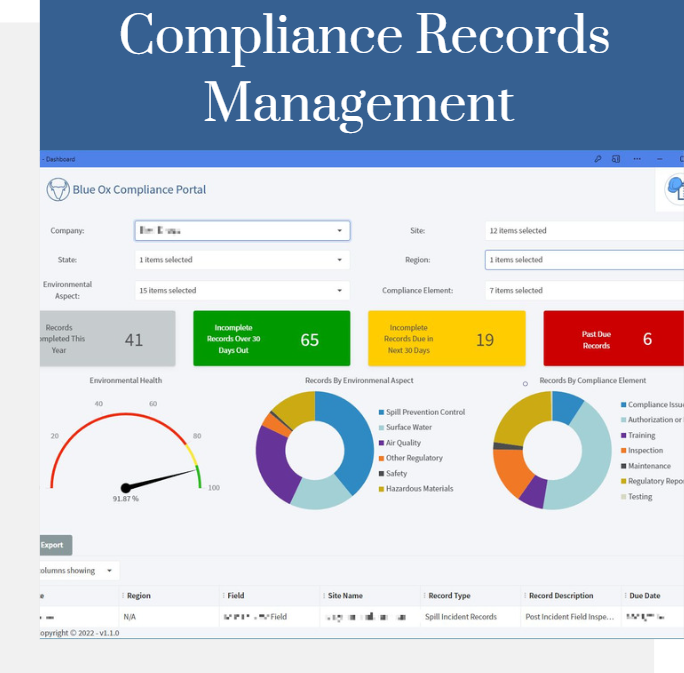The image size is (684, 673).
Task: Toggle Air Quality legend swatch
Action: pyautogui.click(x=381, y=443)
